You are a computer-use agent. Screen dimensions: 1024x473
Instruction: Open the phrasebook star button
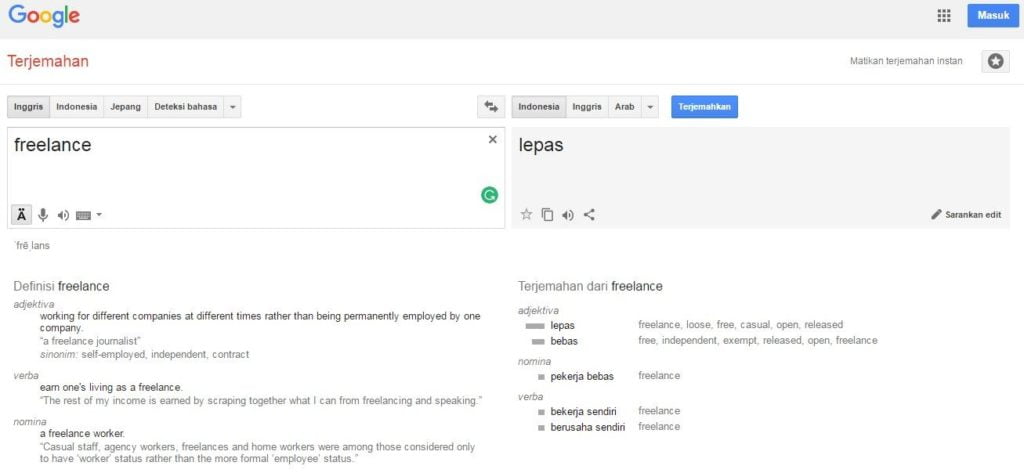(995, 61)
